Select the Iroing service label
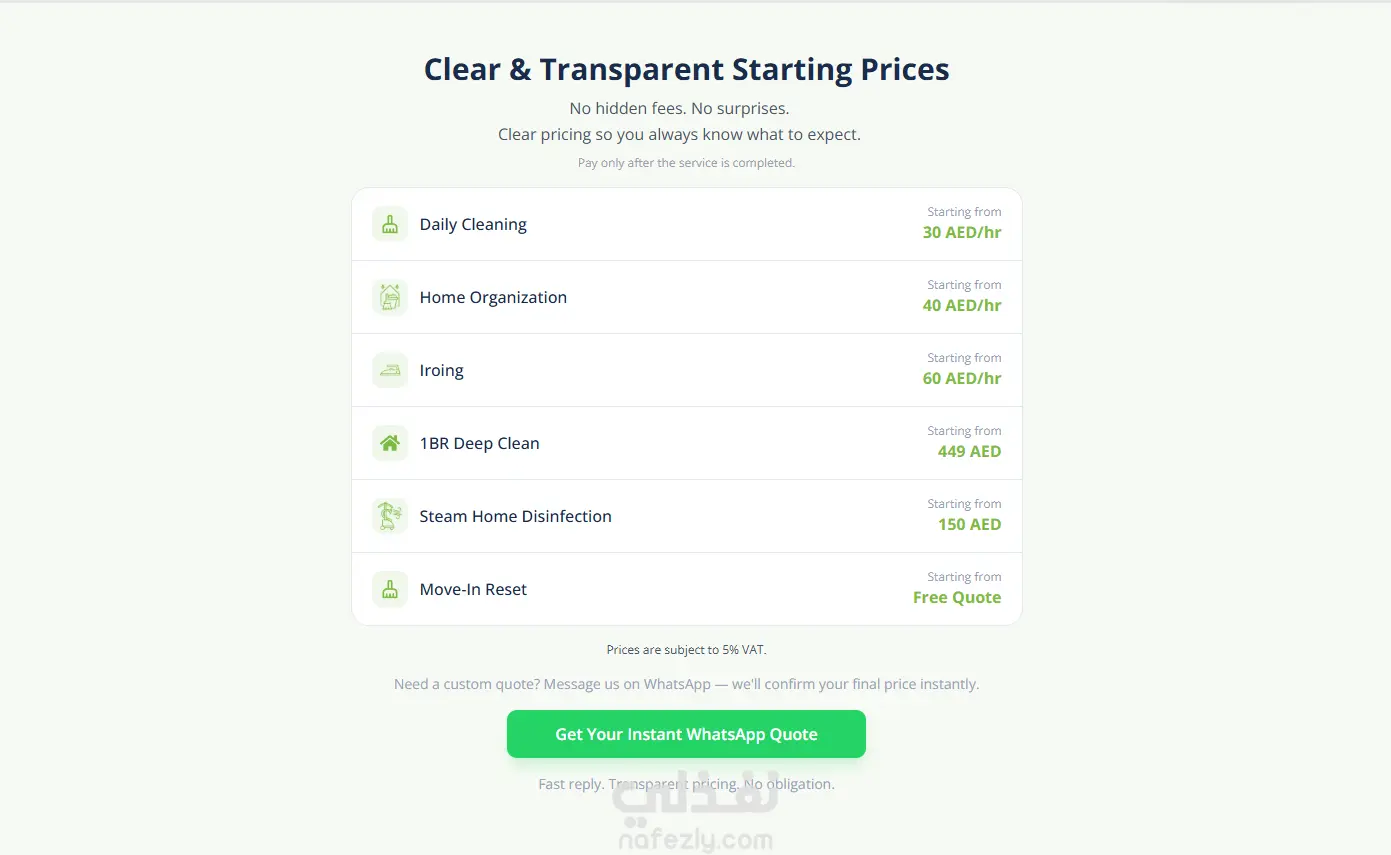 tap(441, 370)
